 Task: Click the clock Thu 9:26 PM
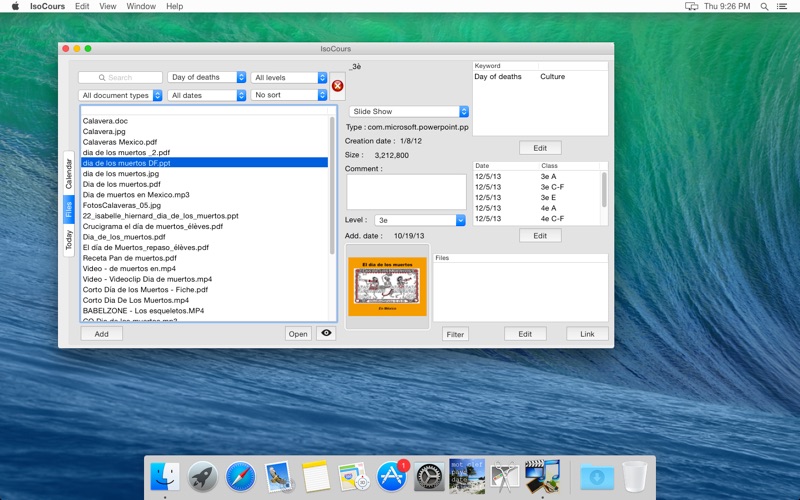point(727,6)
